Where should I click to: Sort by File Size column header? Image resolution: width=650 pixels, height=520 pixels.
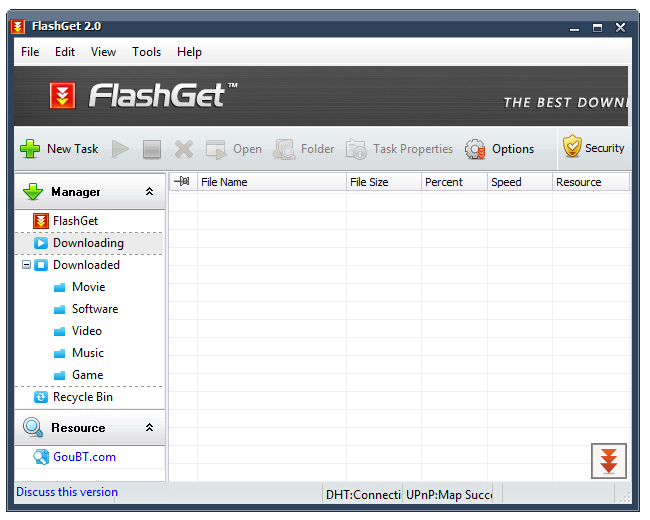pyautogui.click(x=384, y=182)
